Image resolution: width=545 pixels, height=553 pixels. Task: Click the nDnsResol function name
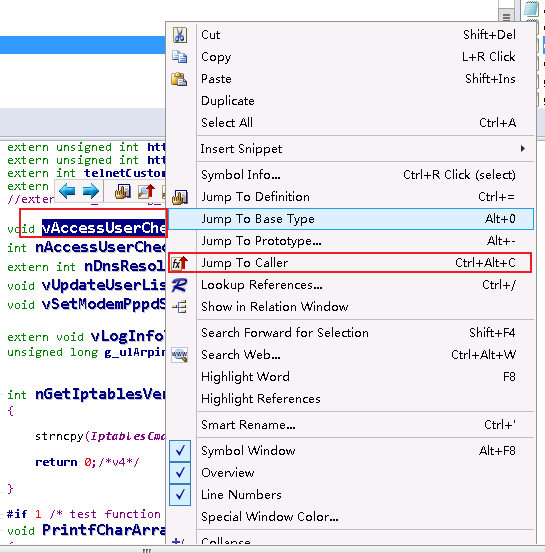pyautogui.click(x=125, y=266)
